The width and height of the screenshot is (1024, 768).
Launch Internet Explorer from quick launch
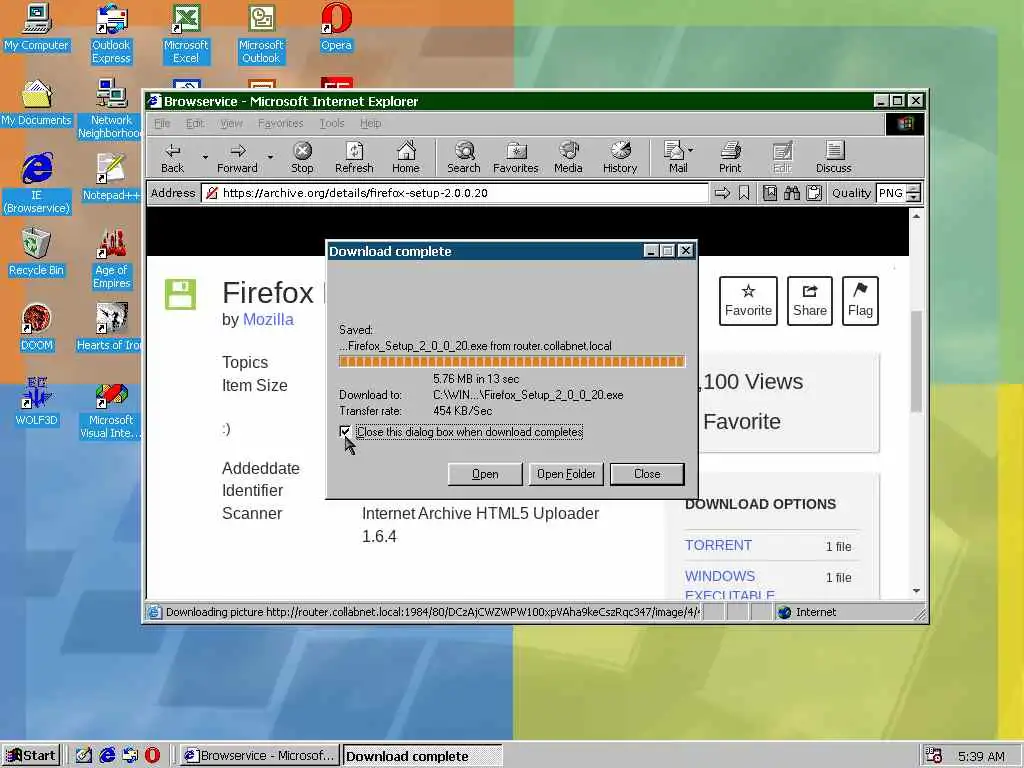coord(107,756)
